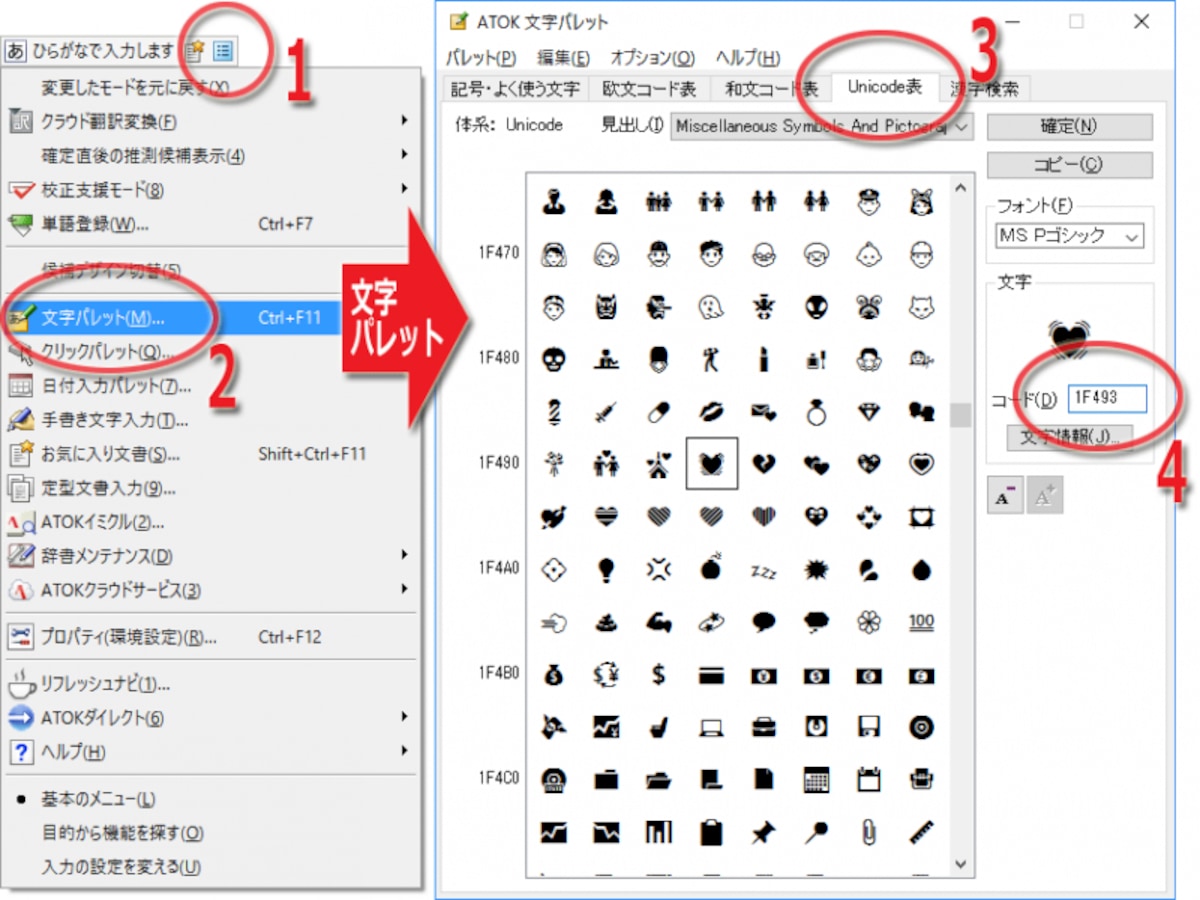This screenshot has height=900, width=1200.
Task: Select the clipboard character
Action: pyautogui.click(x=711, y=831)
